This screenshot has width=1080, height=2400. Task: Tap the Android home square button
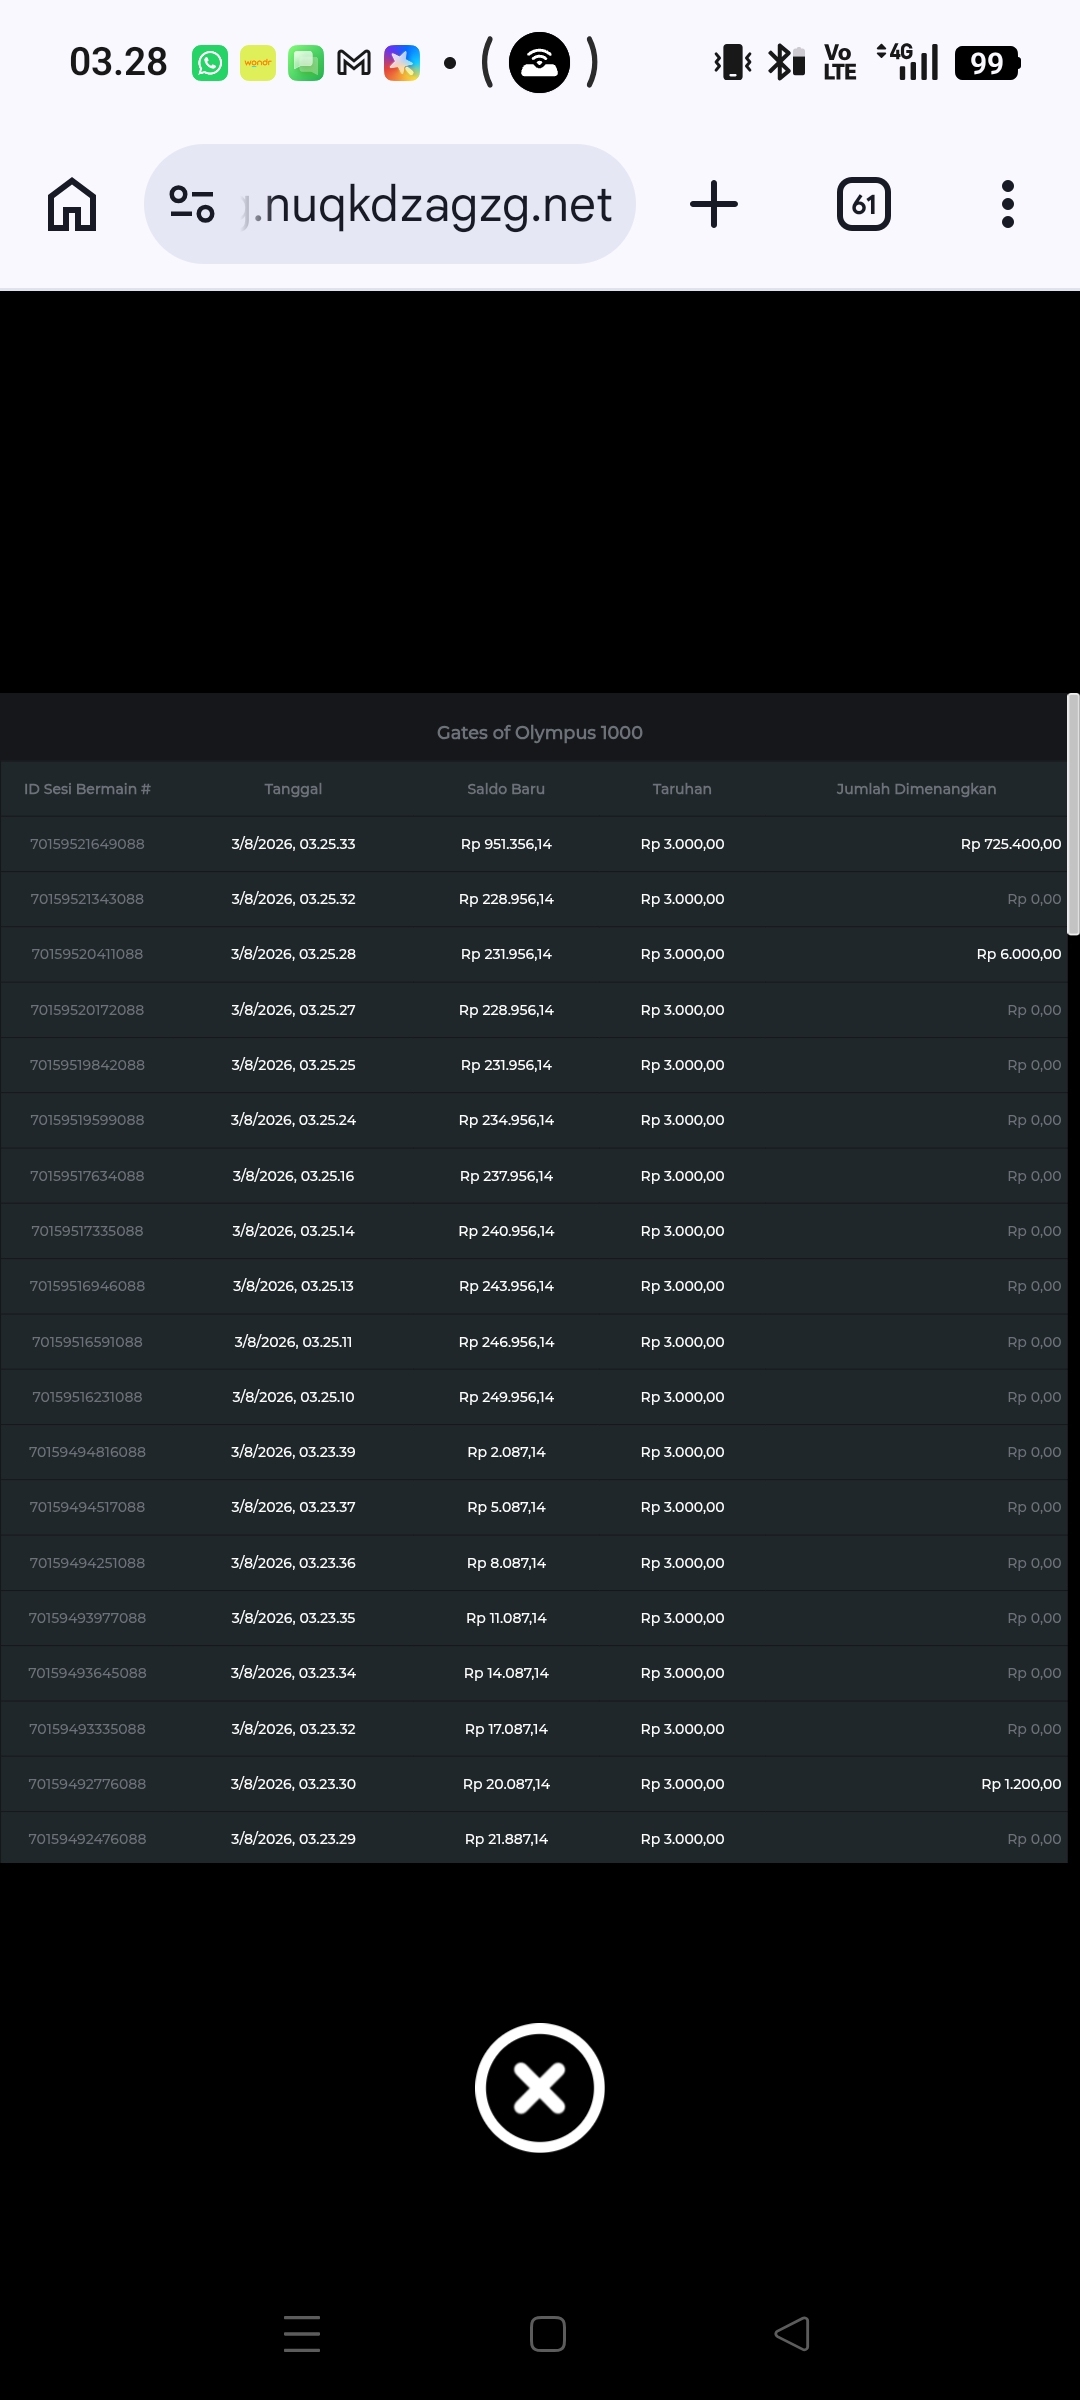[548, 2334]
